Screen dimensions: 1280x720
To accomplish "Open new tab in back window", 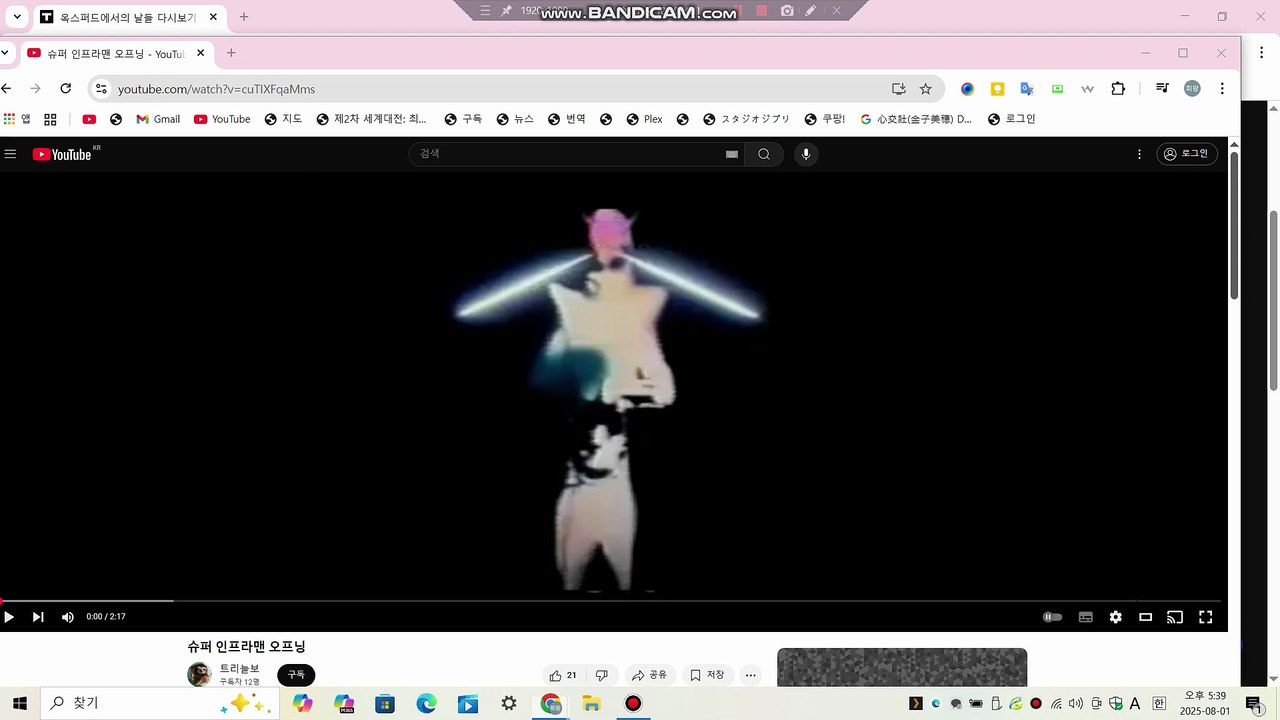I will click(244, 17).
